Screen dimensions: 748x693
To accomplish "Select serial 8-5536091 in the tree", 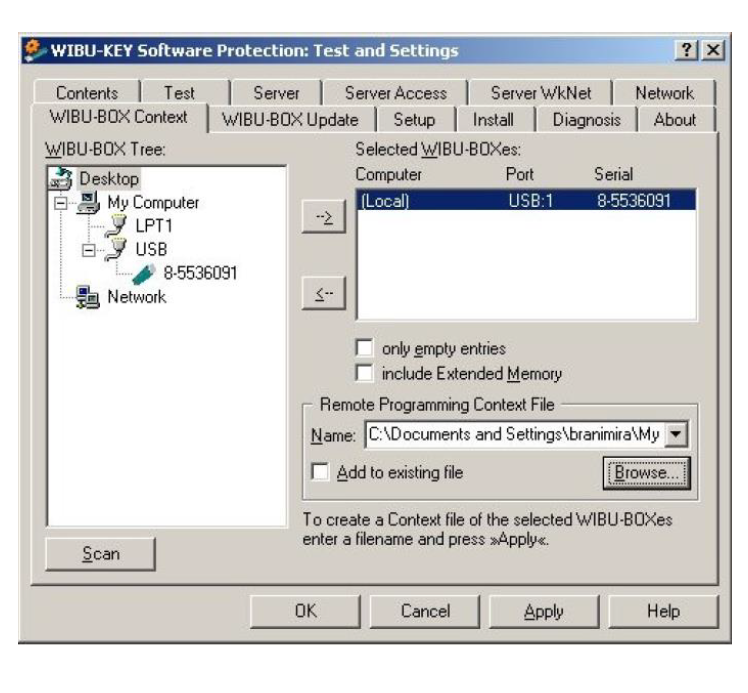I will (200, 273).
